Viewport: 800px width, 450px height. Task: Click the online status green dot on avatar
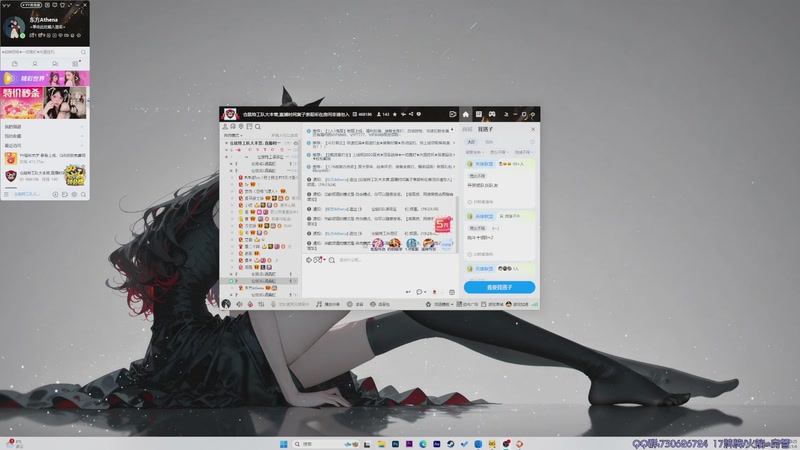click(22, 36)
